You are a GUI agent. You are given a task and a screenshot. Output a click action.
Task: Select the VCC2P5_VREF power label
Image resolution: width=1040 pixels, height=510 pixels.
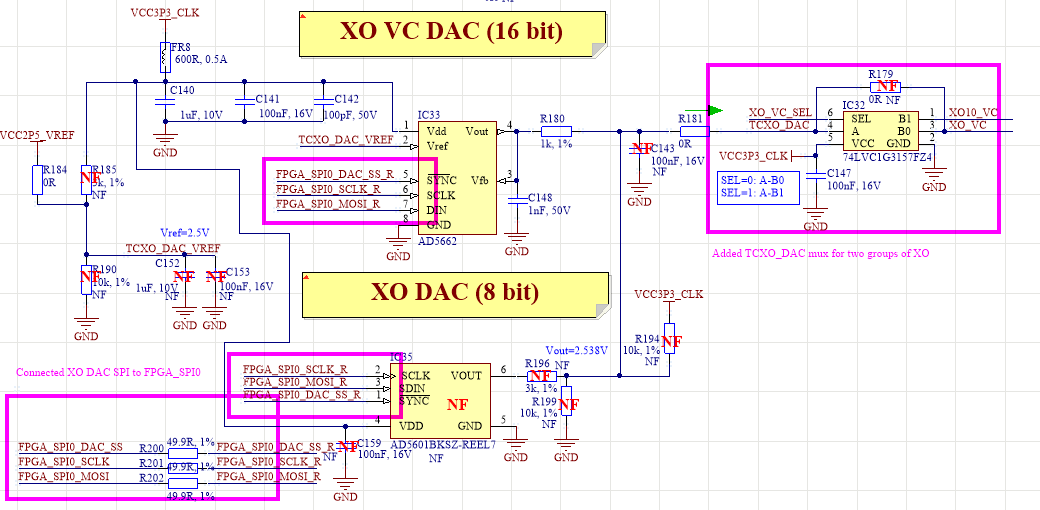[38, 134]
